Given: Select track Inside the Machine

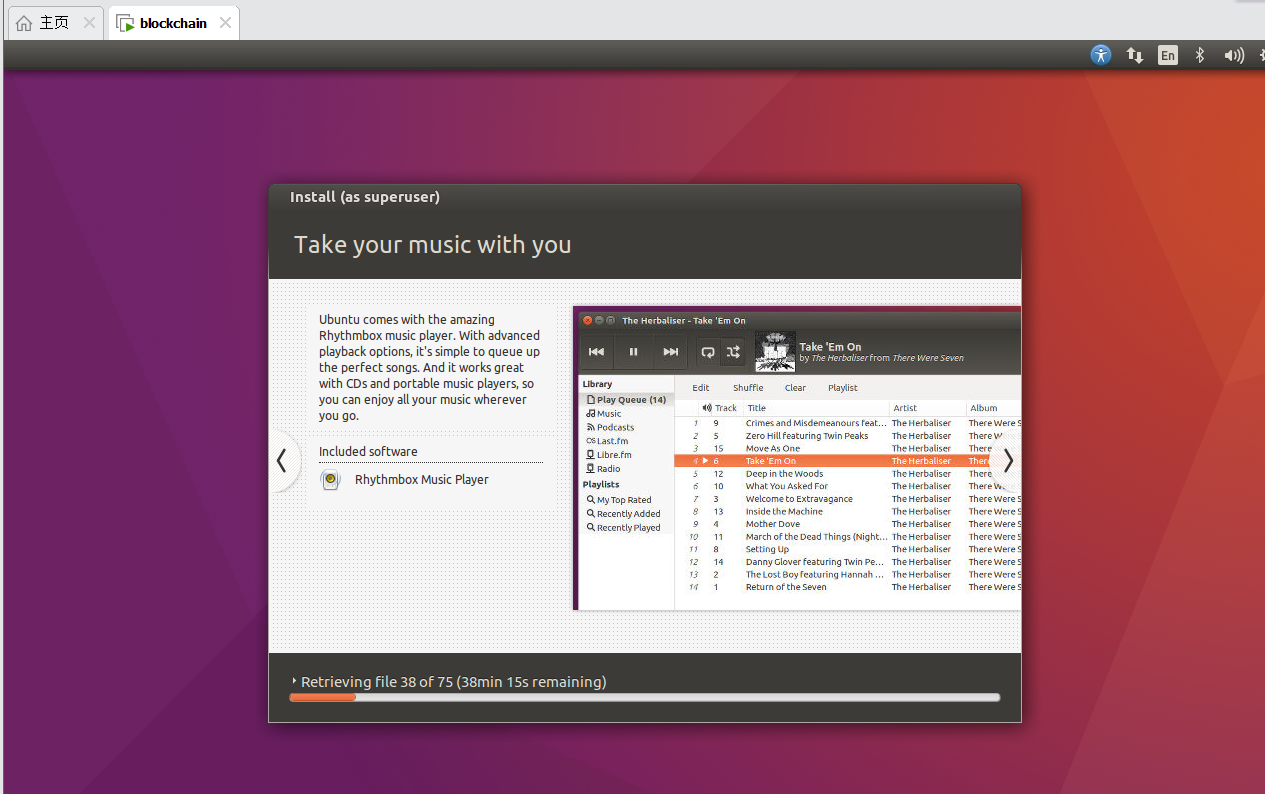Looking at the screenshot, I should point(848,511).
